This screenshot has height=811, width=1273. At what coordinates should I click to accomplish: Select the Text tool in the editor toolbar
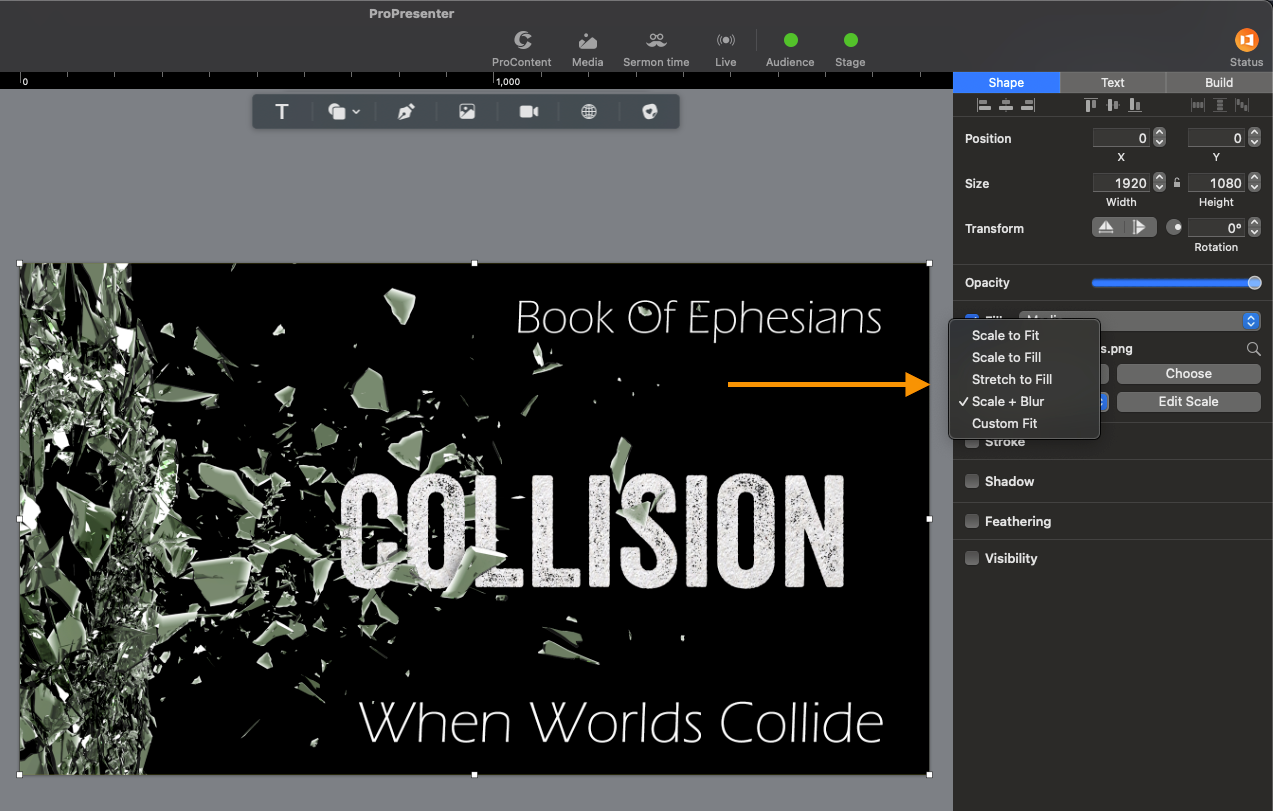pos(282,112)
